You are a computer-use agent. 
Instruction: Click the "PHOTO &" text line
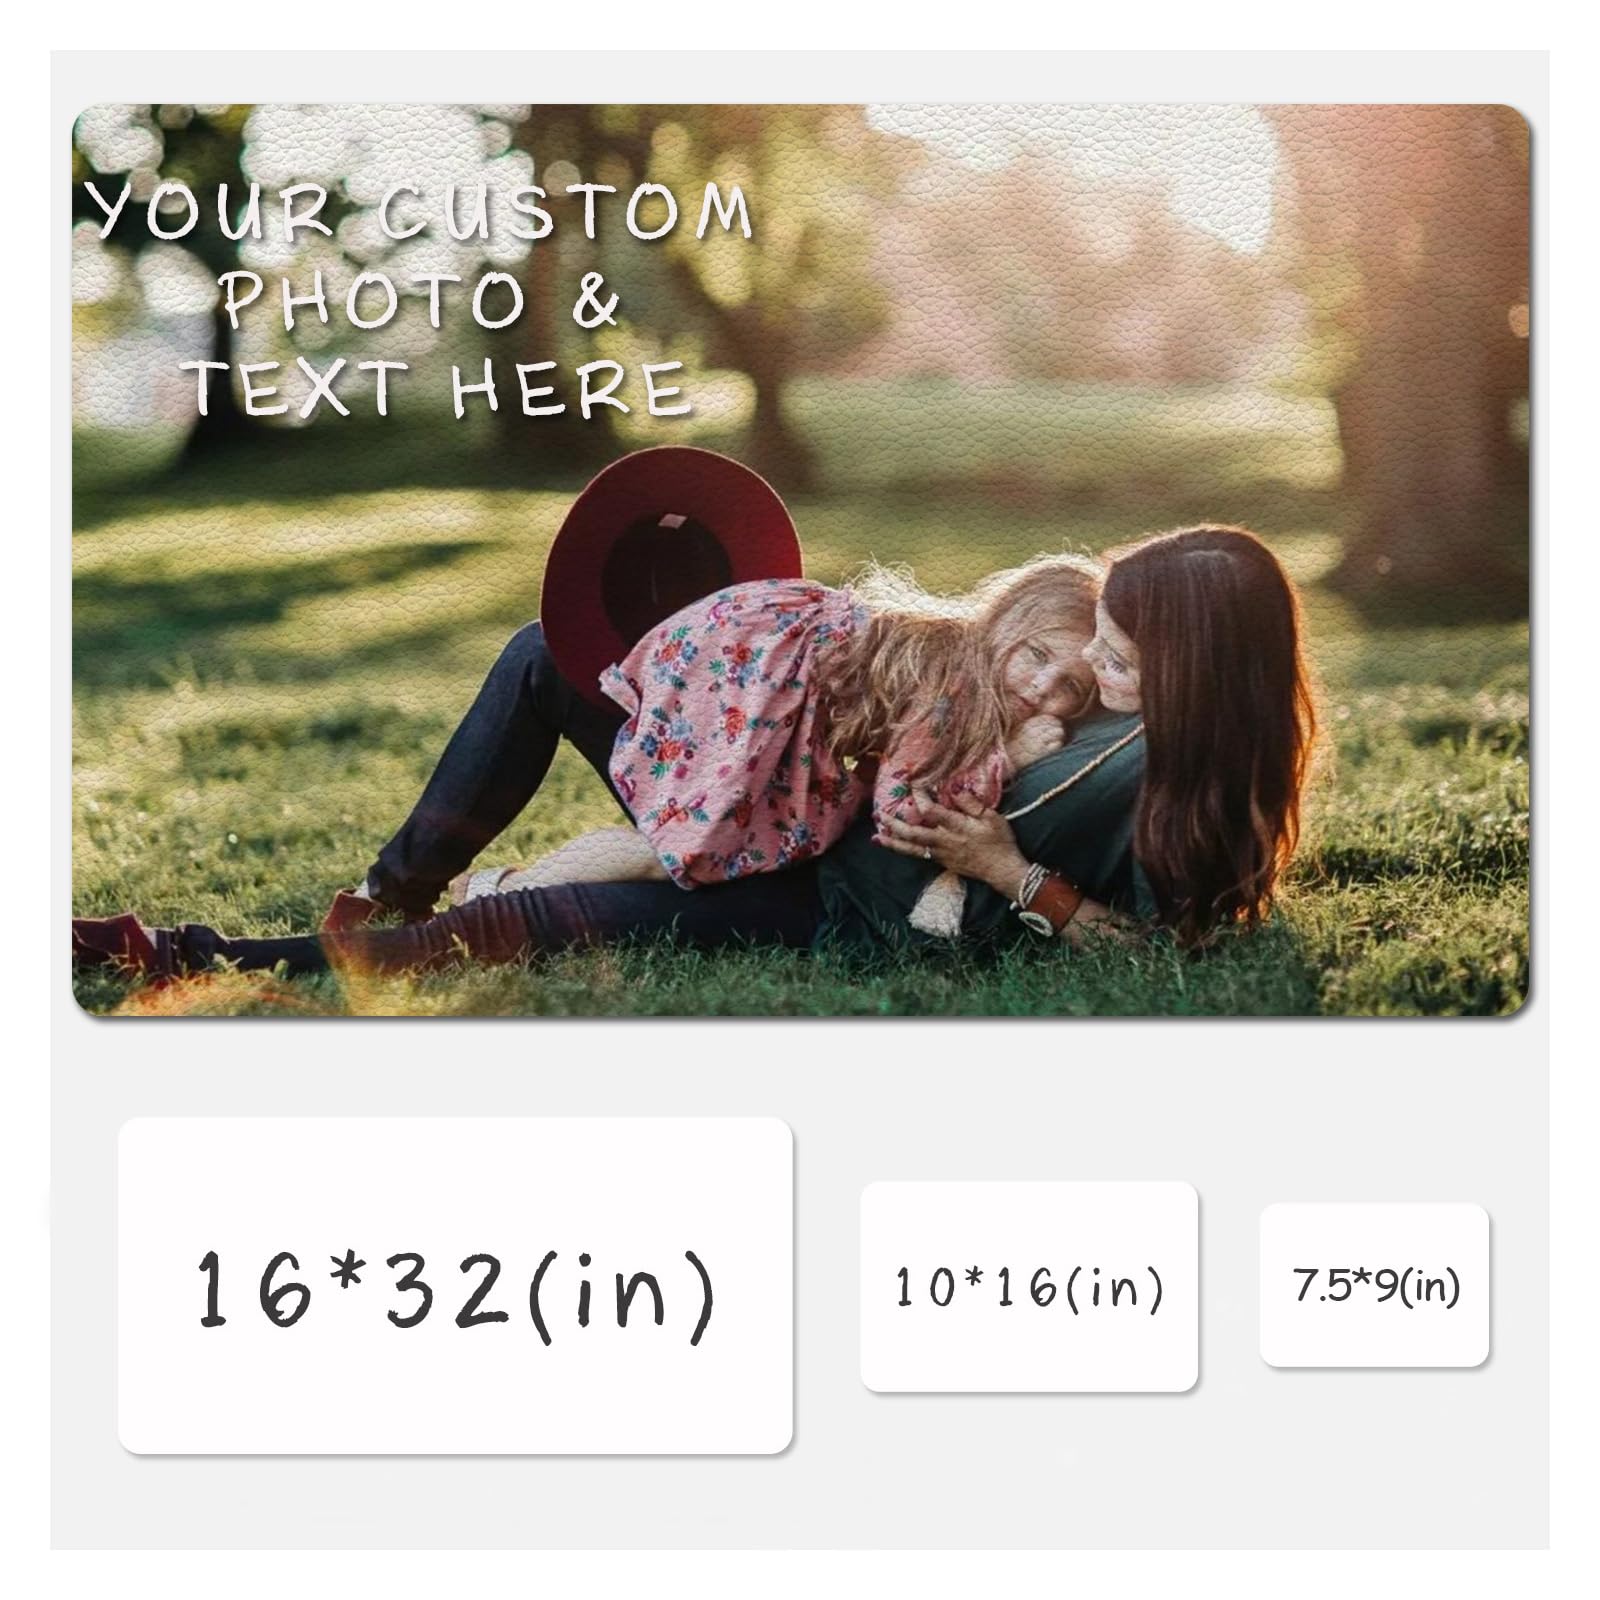(420, 298)
